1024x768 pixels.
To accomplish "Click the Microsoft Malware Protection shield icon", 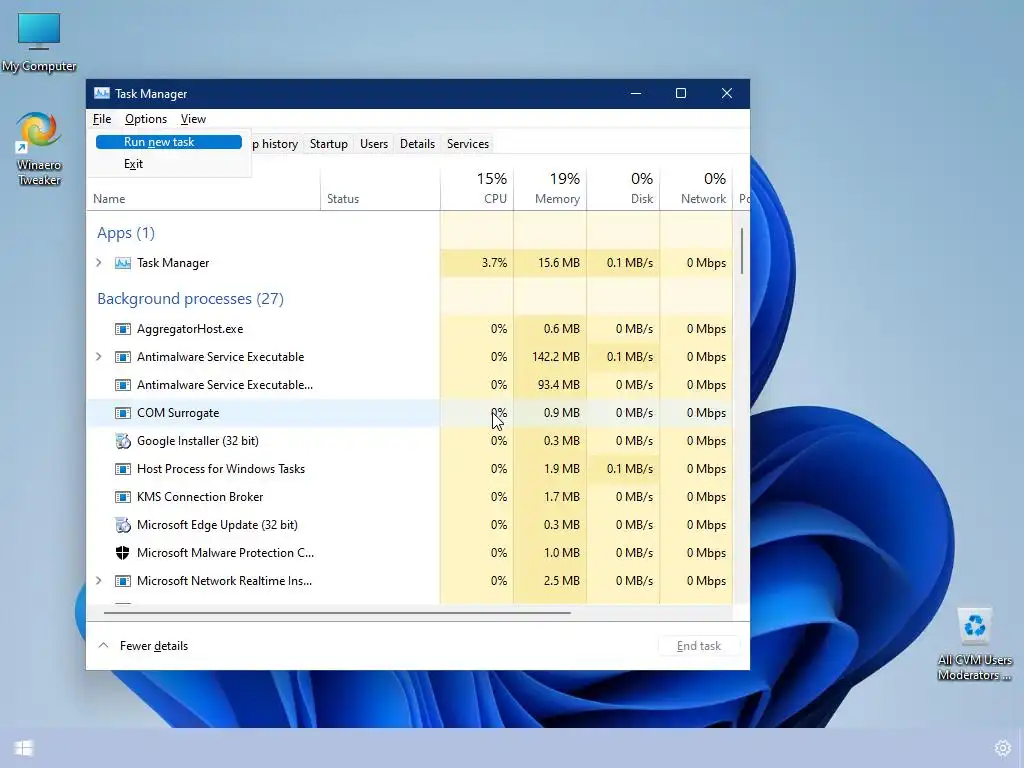I will pyautogui.click(x=122, y=552).
